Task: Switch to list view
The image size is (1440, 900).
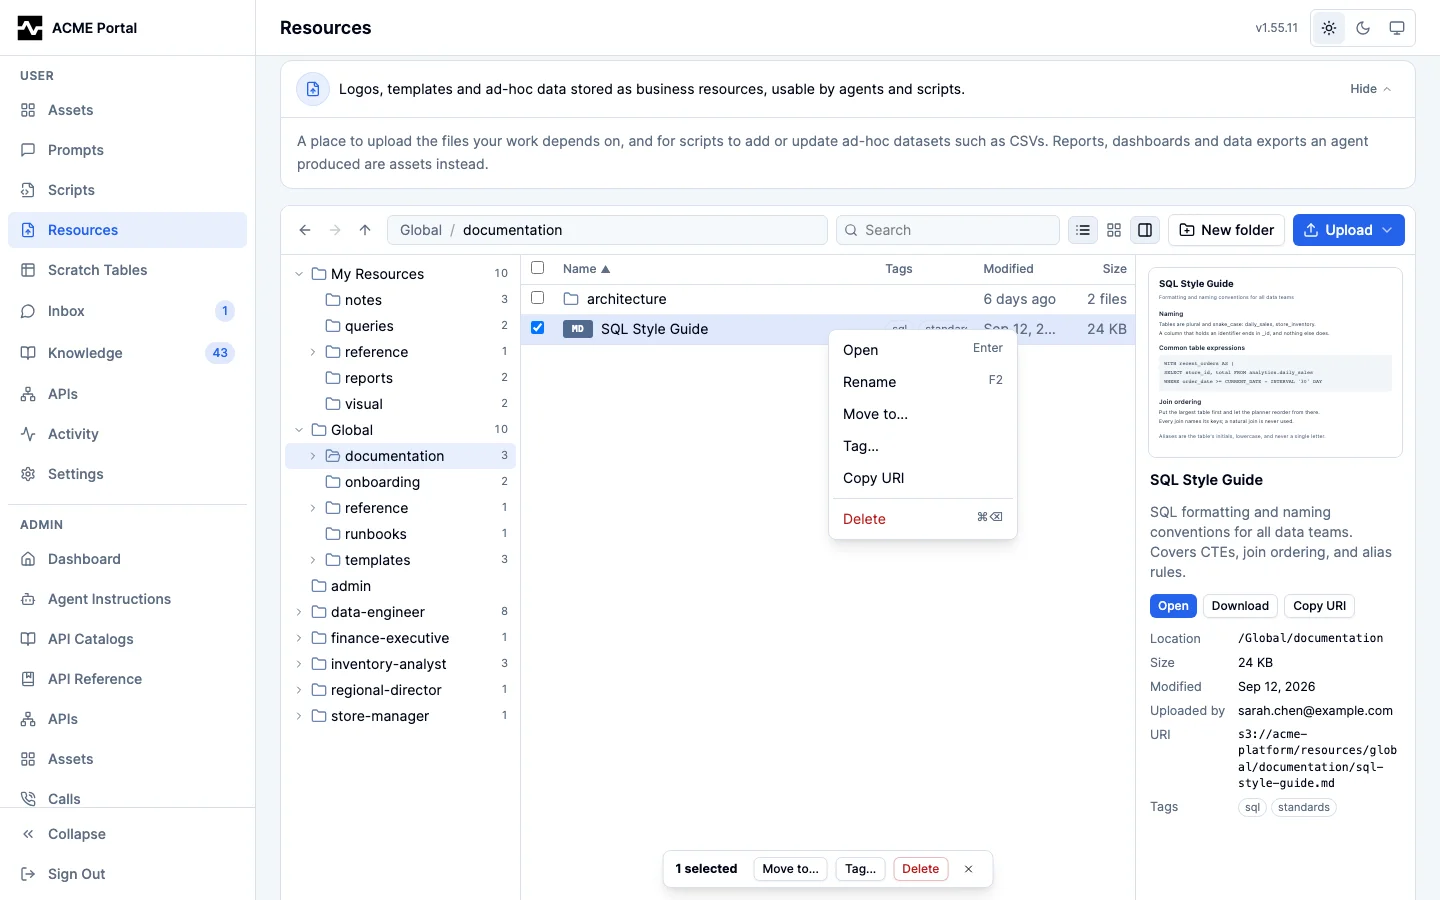Action: [1083, 230]
